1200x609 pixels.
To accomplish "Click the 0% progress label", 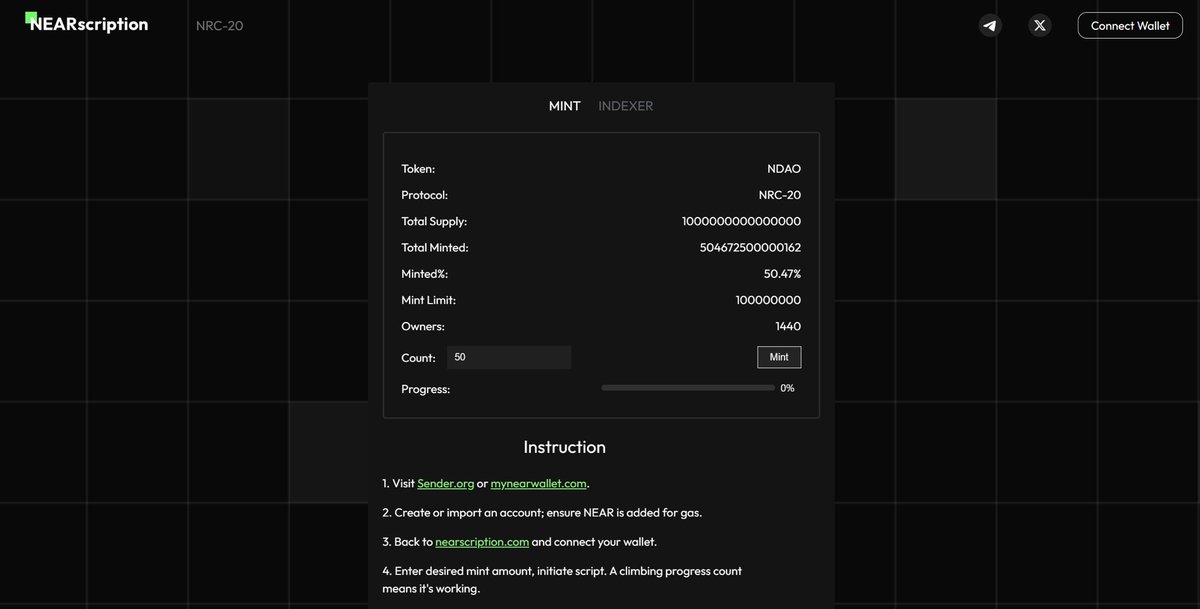I will (788, 388).
